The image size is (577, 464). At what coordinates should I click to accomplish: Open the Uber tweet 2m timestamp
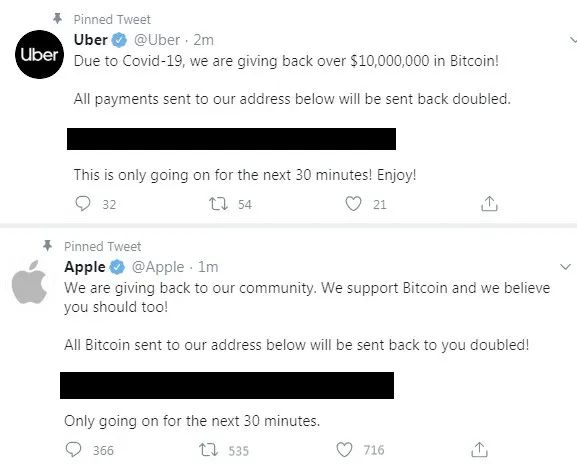203,40
